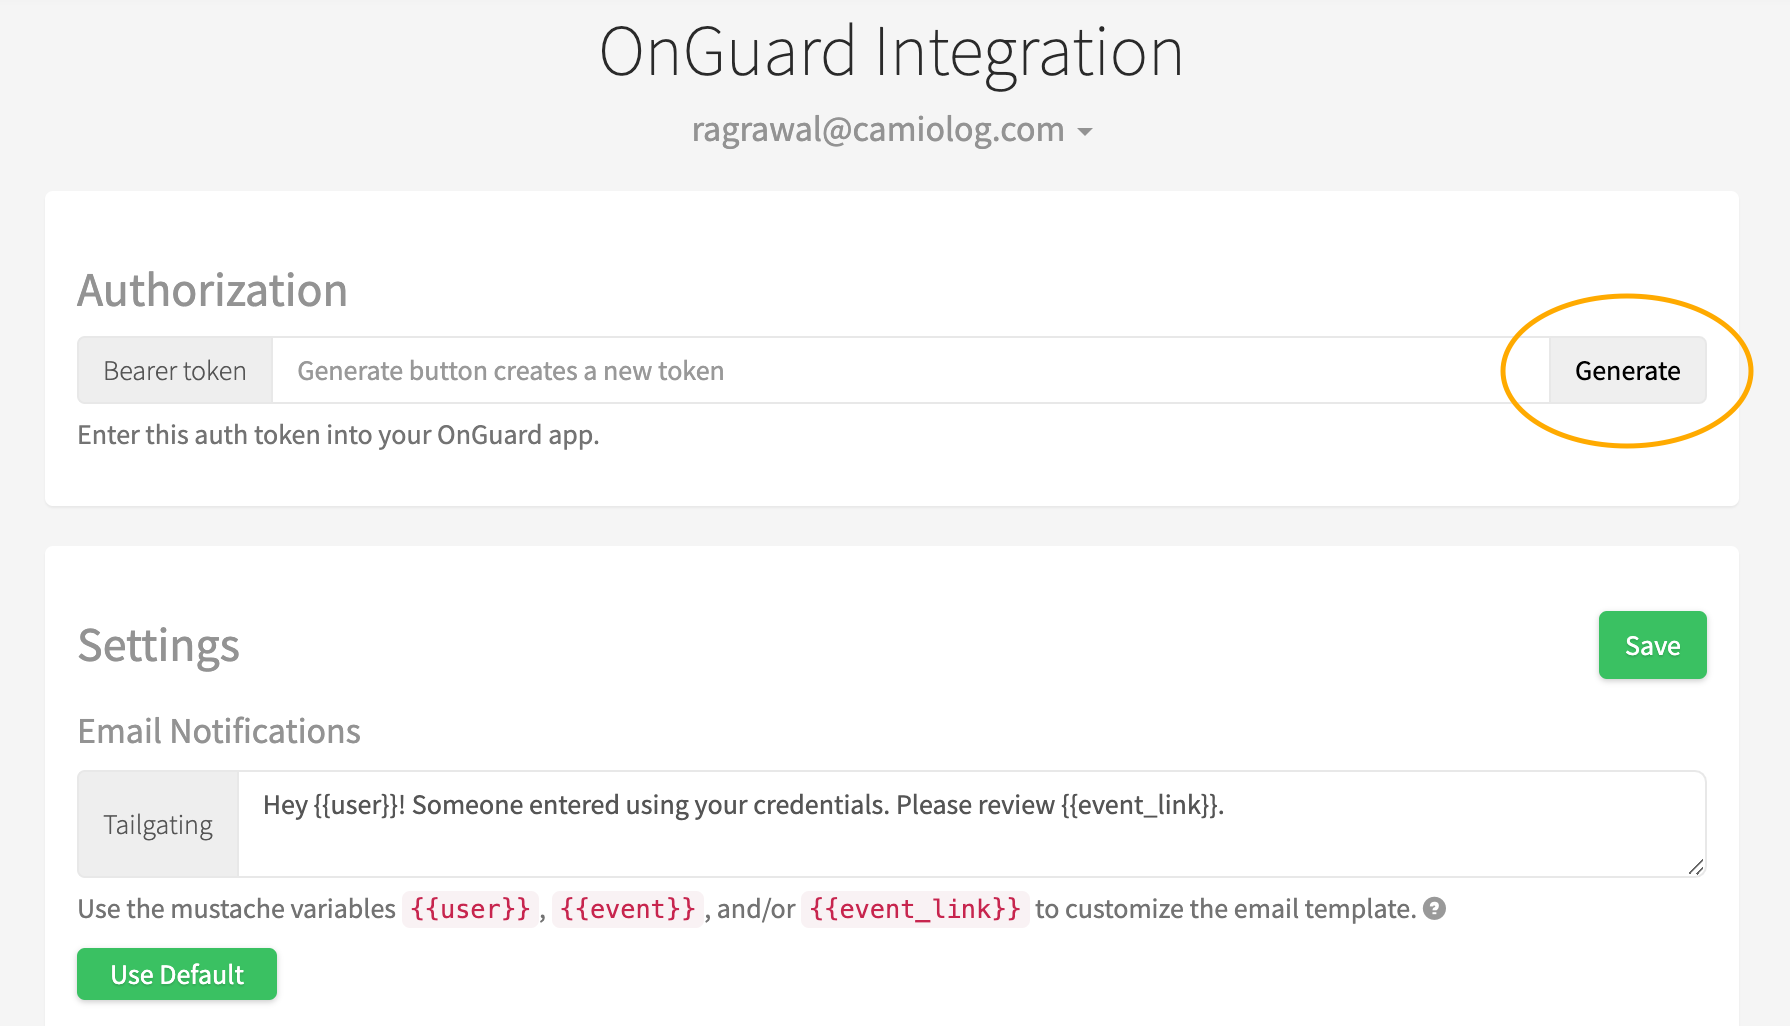Viewport: 1790px width, 1026px height.
Task: Click the Authorization section heading
Action: tap(212, 291)
